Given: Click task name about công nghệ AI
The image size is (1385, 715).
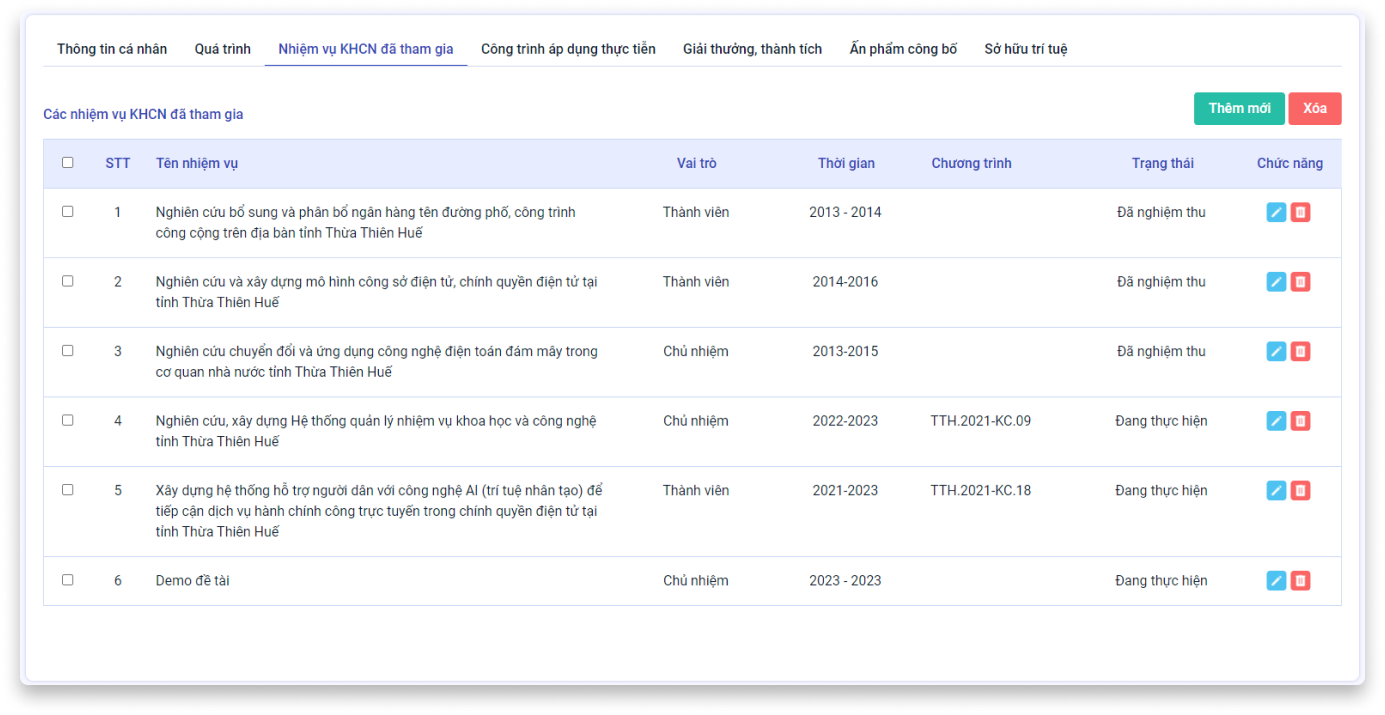Looking at the screenshot, I should [x=379, y=511].
